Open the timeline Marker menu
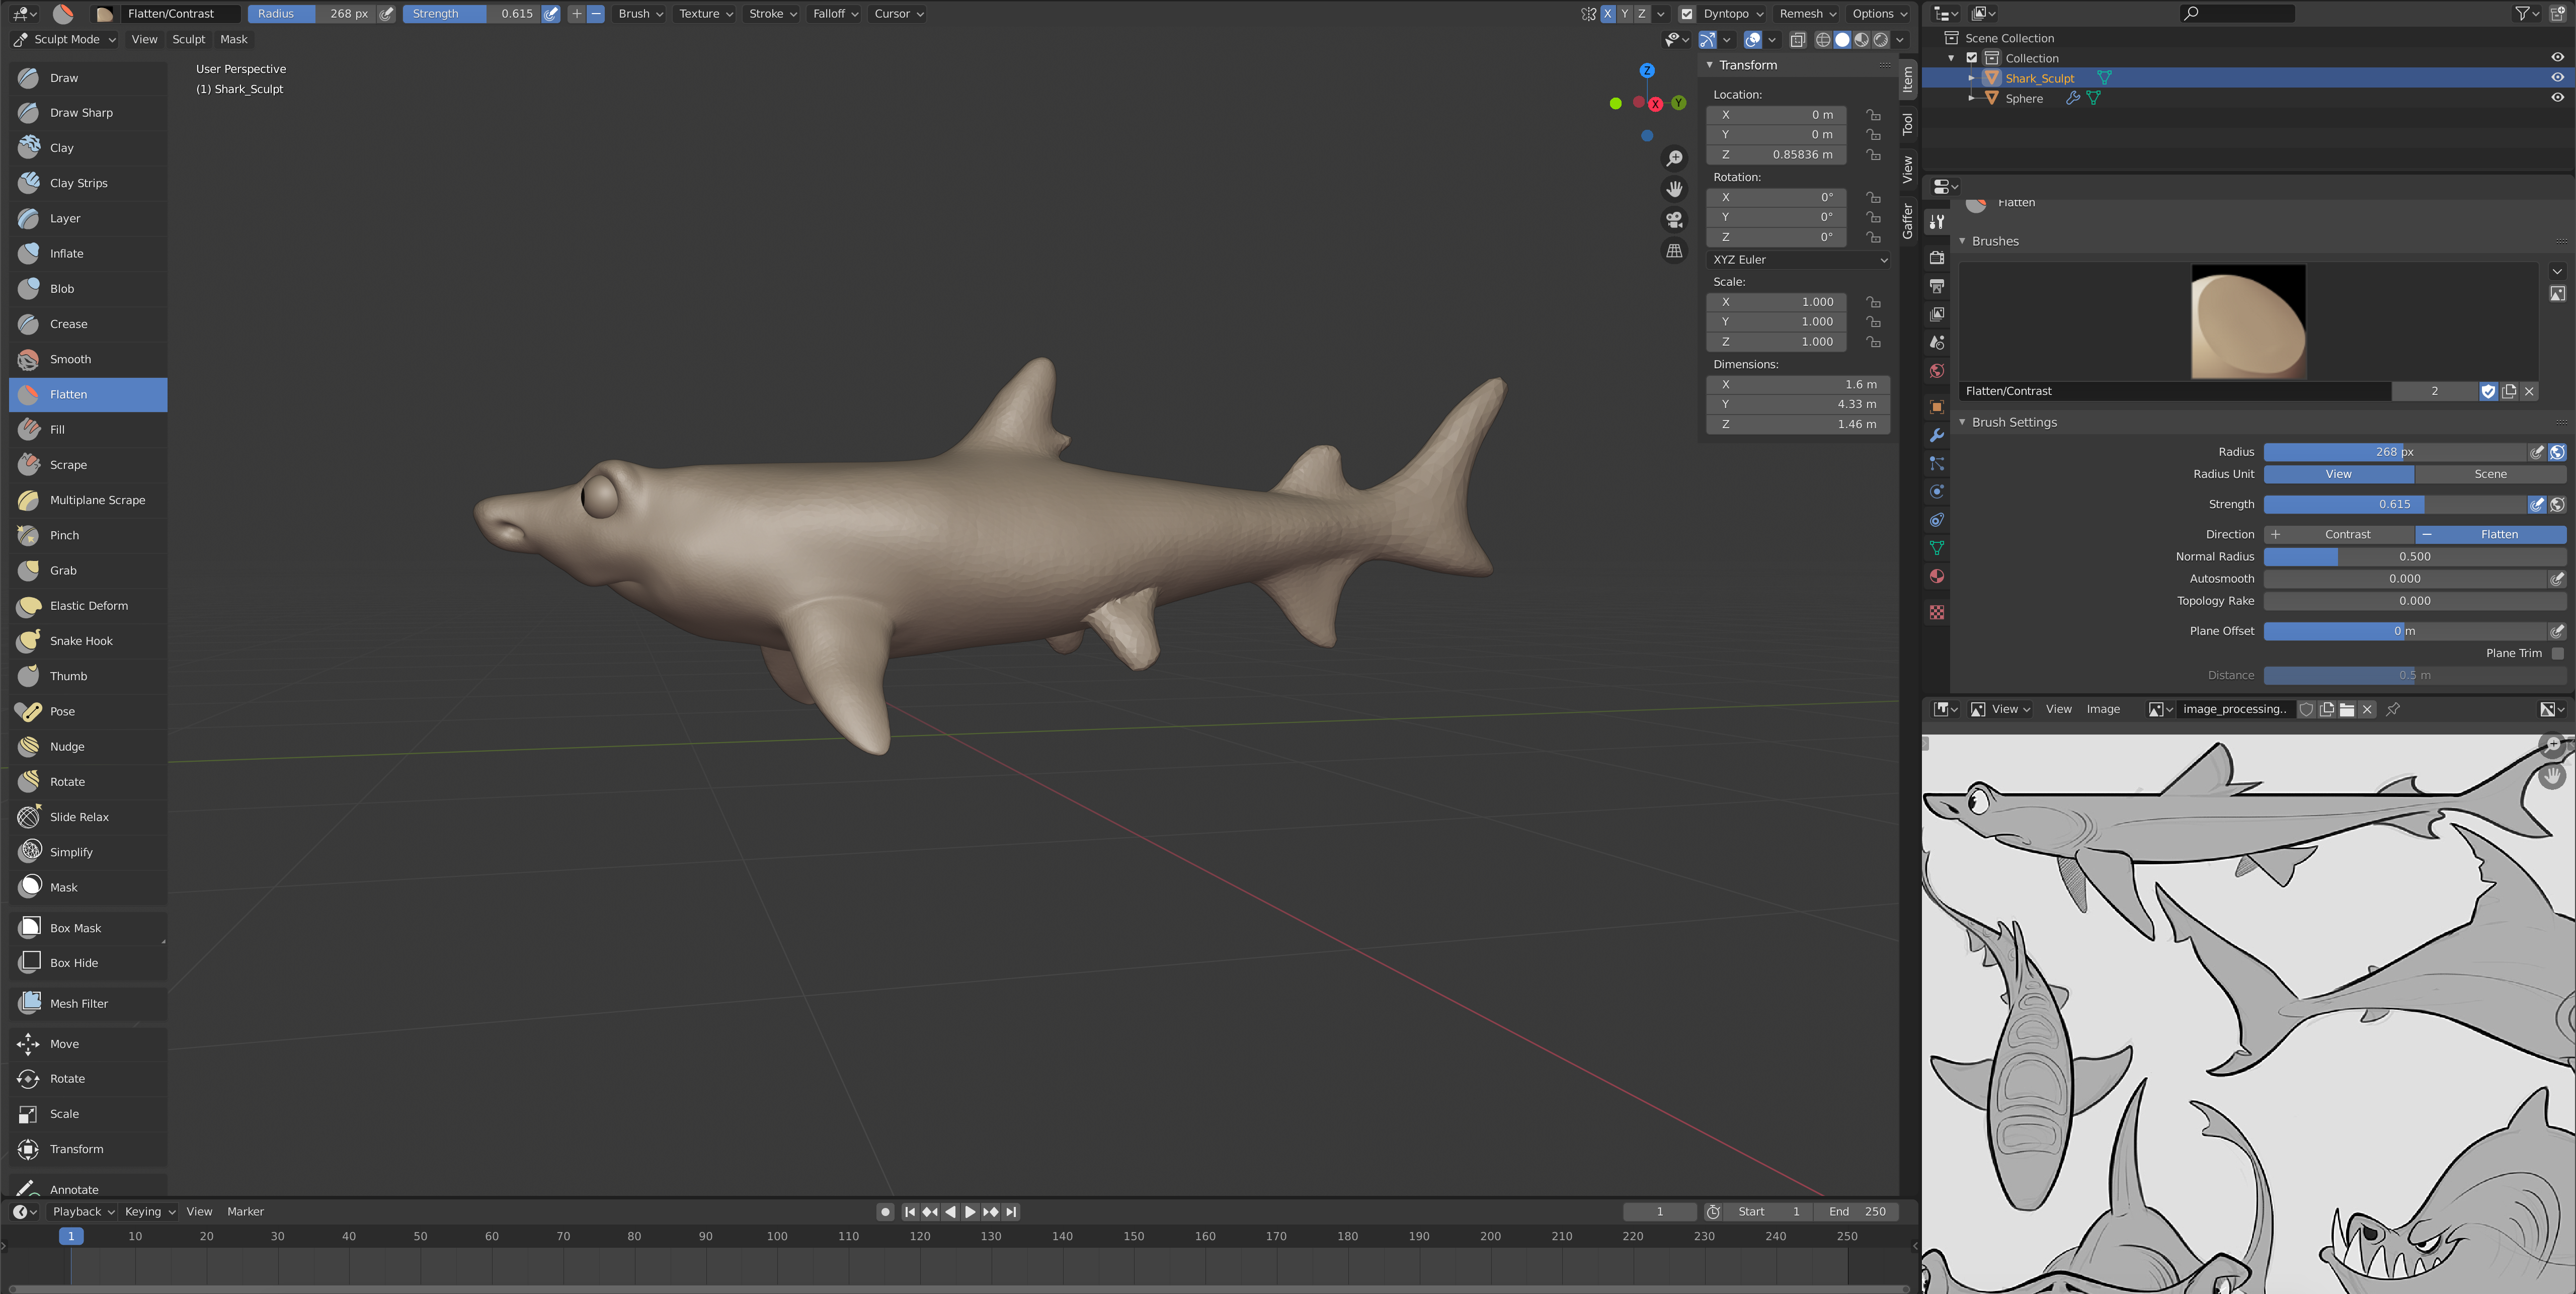Image resolution: width=2576 pixels, height=1294 pixels. 245,1212
